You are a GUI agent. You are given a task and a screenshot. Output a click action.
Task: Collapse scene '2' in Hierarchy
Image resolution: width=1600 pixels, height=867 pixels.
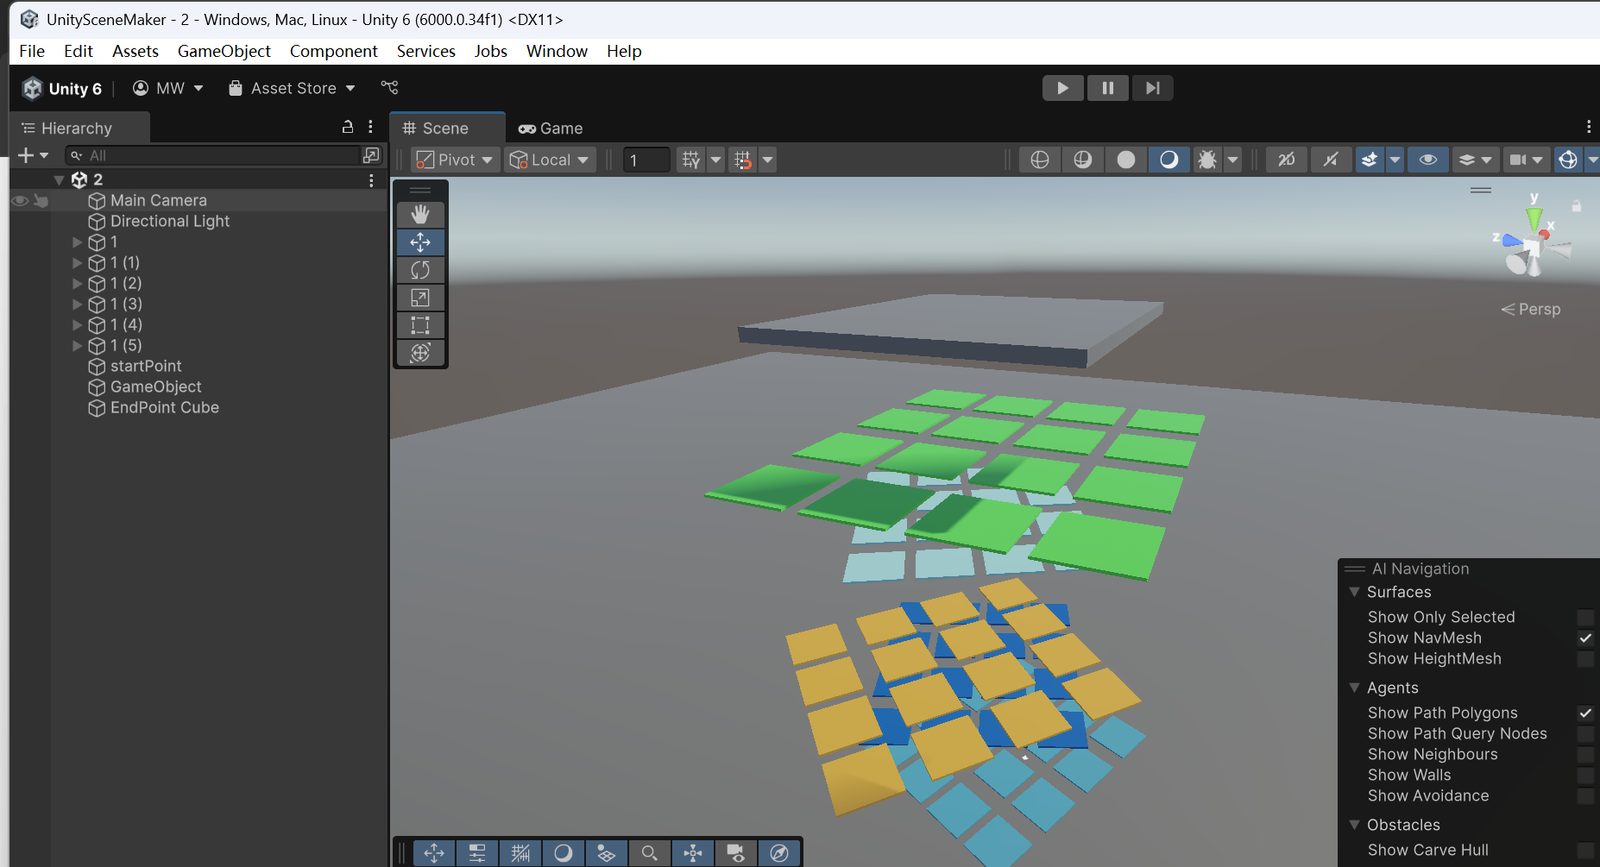(x=59, y=180)
